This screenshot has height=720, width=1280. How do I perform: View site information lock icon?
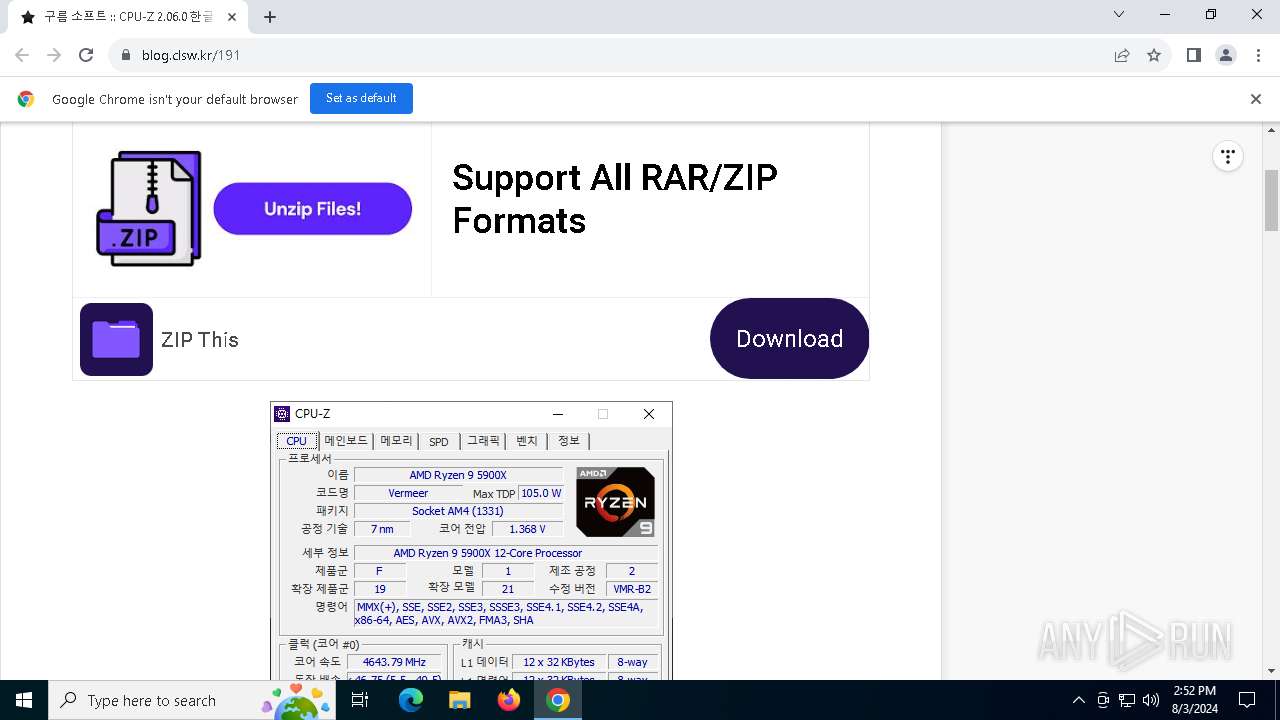(x=126, y=55)
